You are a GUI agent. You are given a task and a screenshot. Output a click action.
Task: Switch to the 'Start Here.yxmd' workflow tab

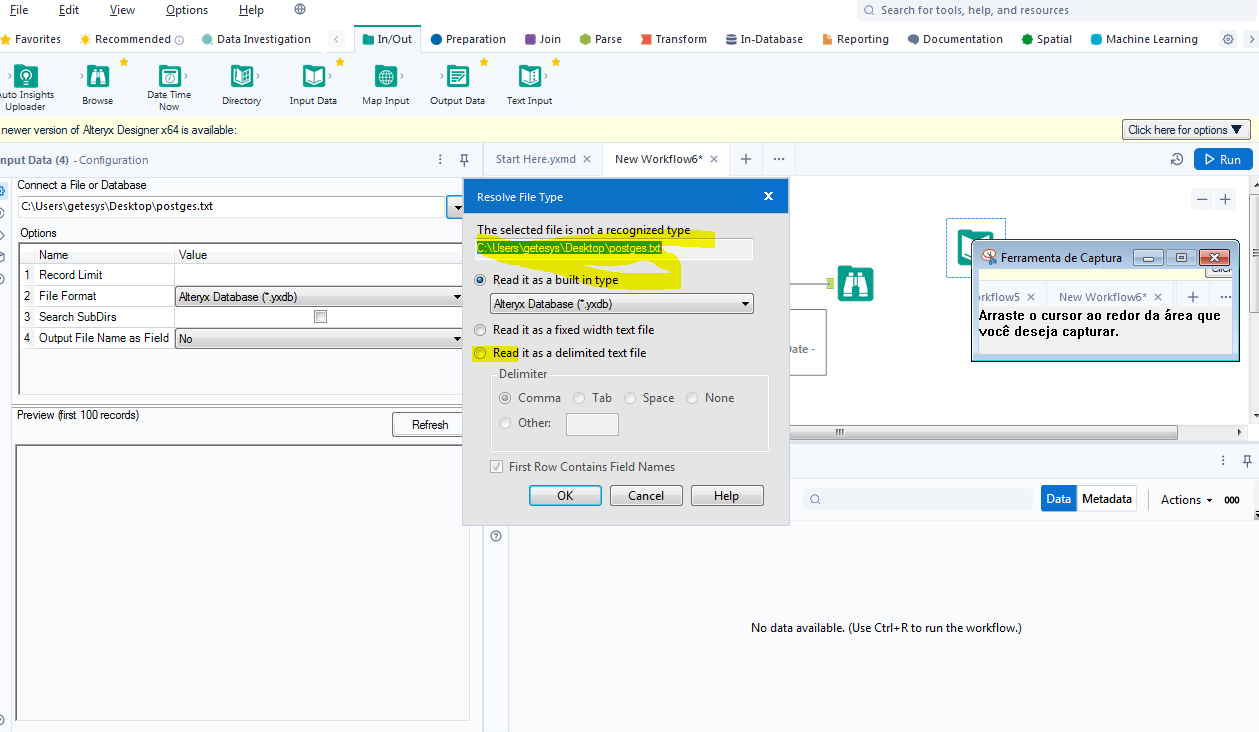click(536, 158)
